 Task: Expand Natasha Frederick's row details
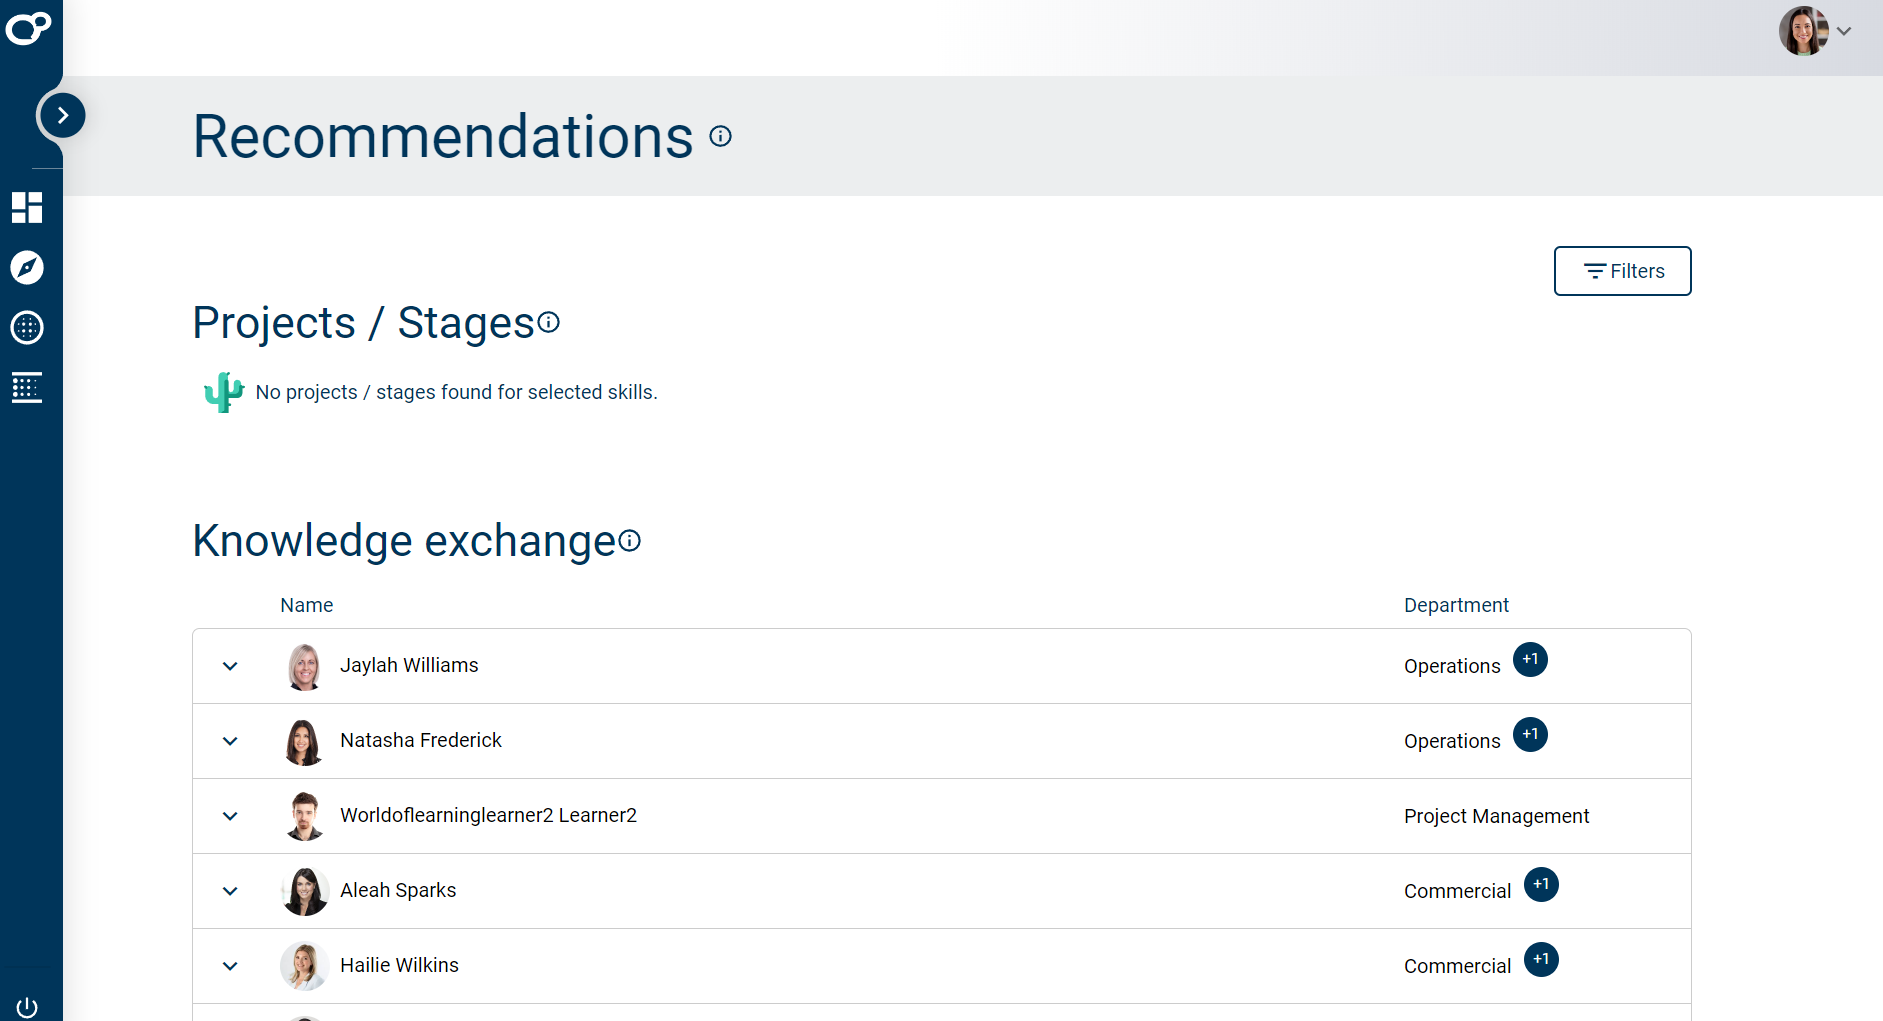click(230, 741)
